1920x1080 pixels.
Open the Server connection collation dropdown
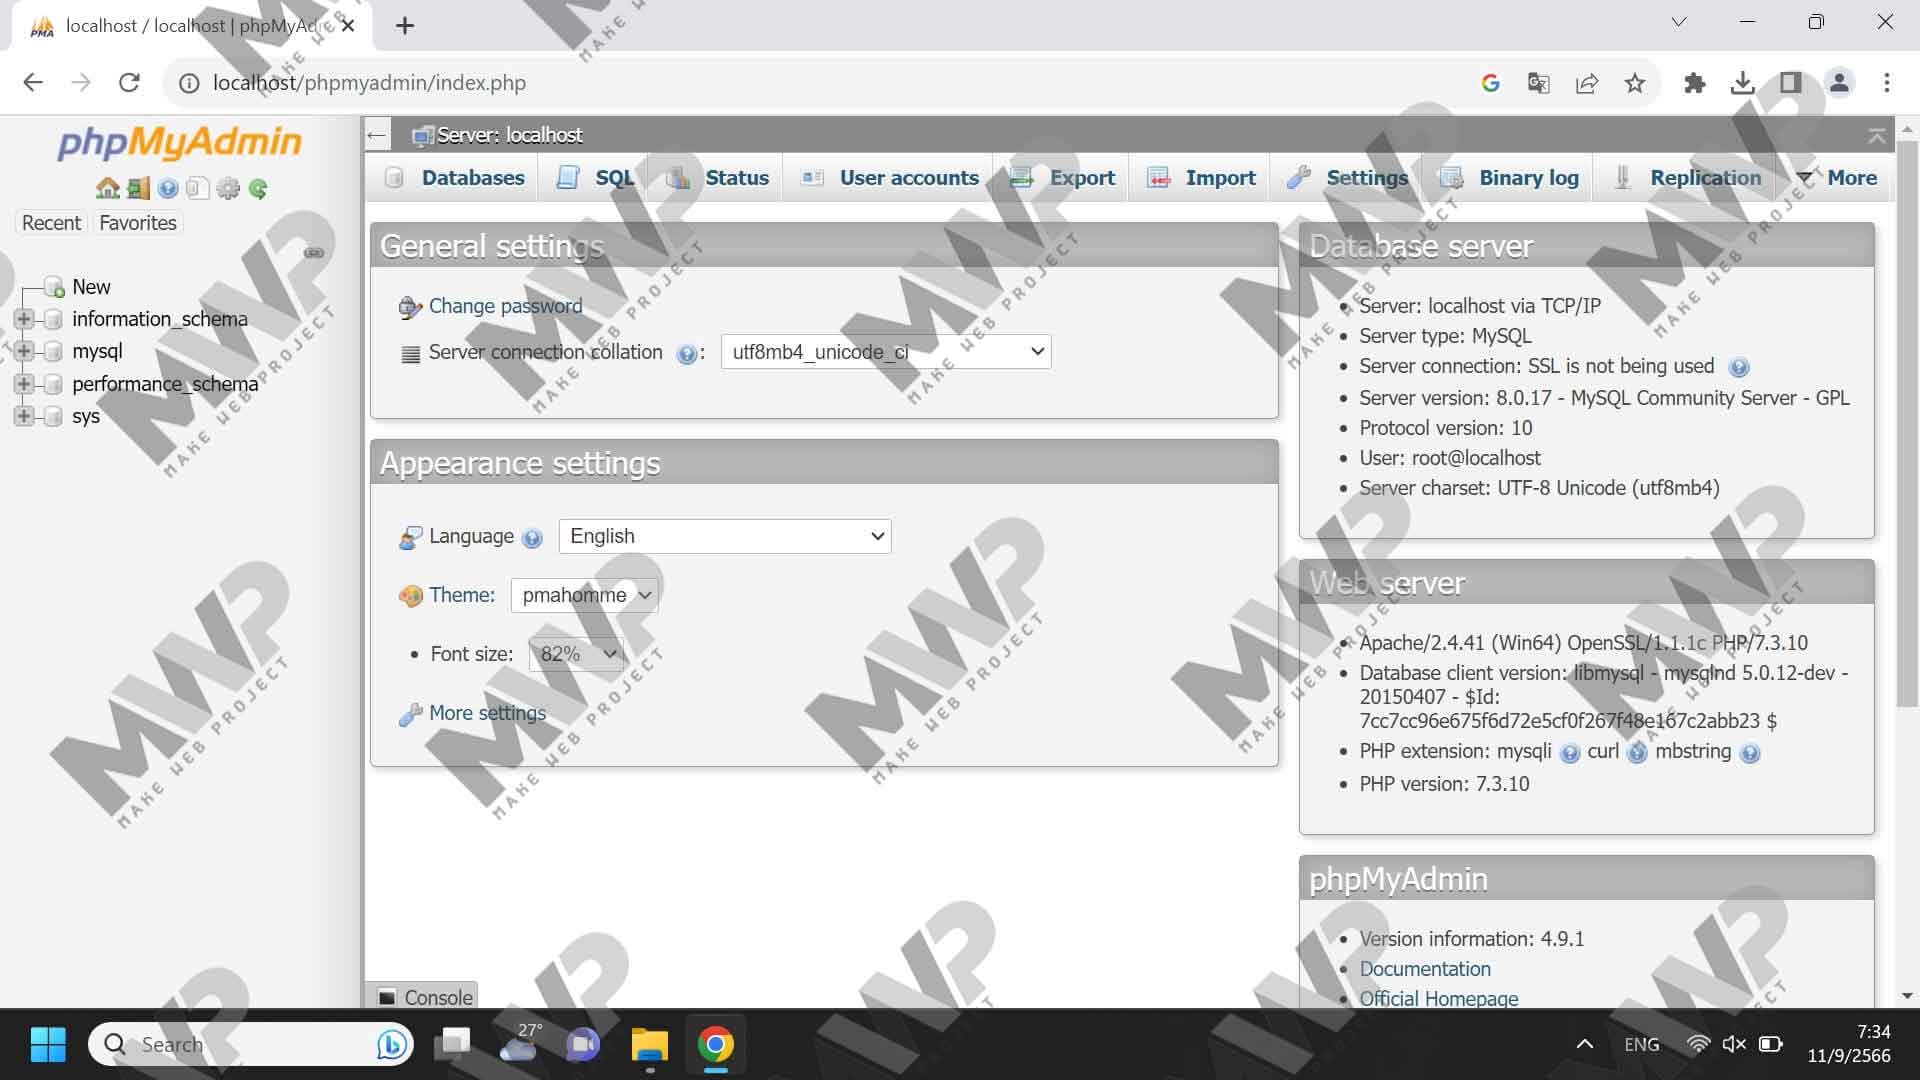tap(886, 352)
